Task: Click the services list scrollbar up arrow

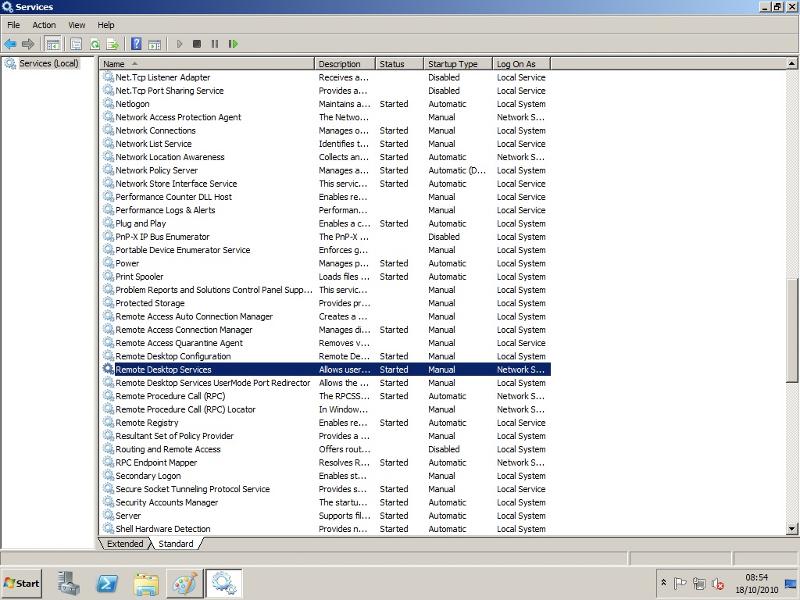Action: pos(792,63)
